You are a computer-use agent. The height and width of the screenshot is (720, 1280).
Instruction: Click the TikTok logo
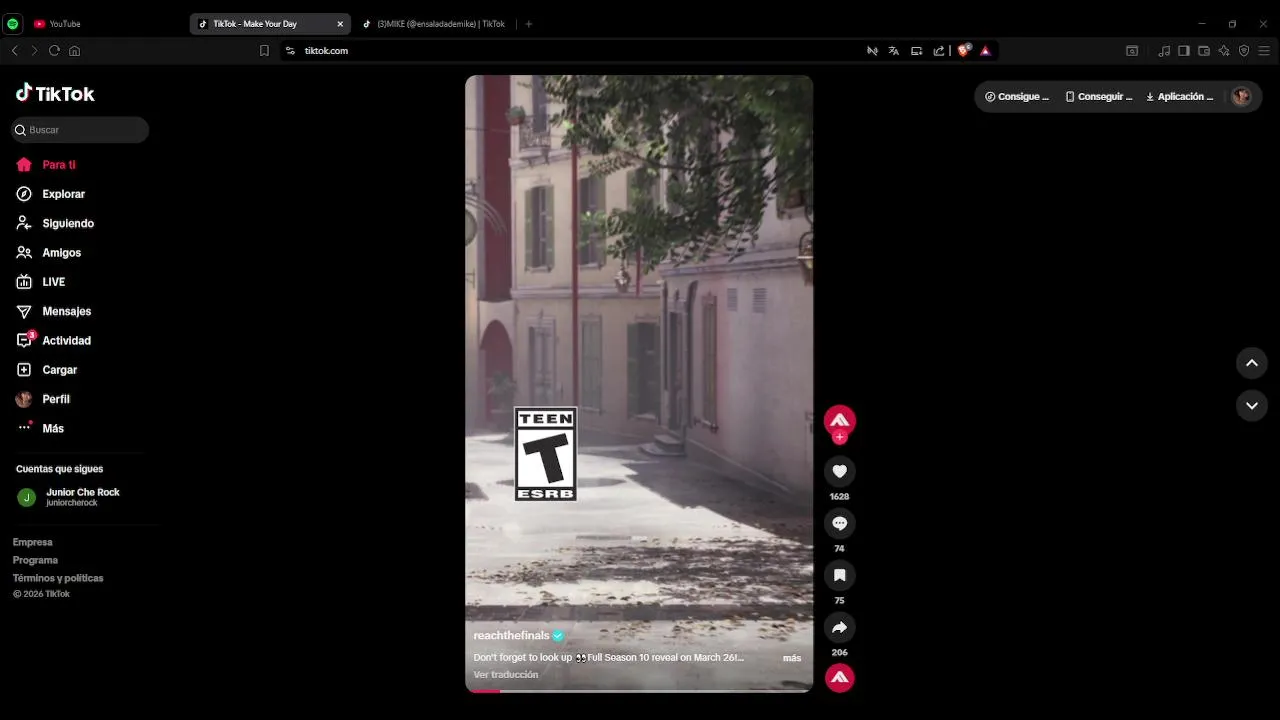(55, 94)
